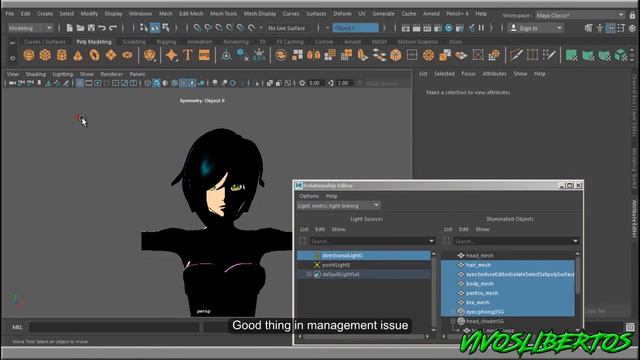Click the Polygon Type 'T' shelf icon
This screenshot has width=640, height=360.
[x=187, y=55]
